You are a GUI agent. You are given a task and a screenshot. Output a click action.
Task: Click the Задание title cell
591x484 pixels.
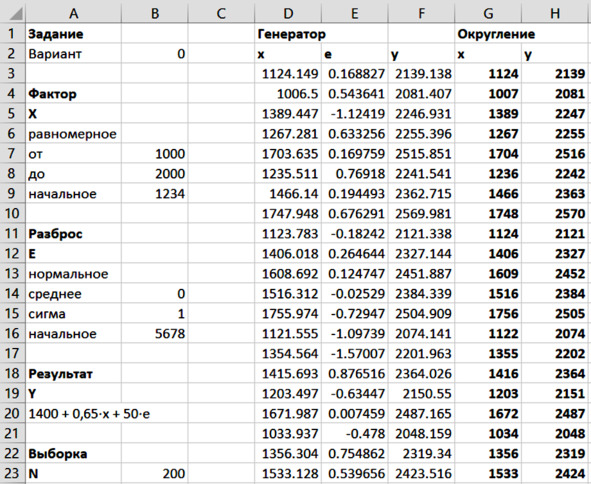(73, 34)
